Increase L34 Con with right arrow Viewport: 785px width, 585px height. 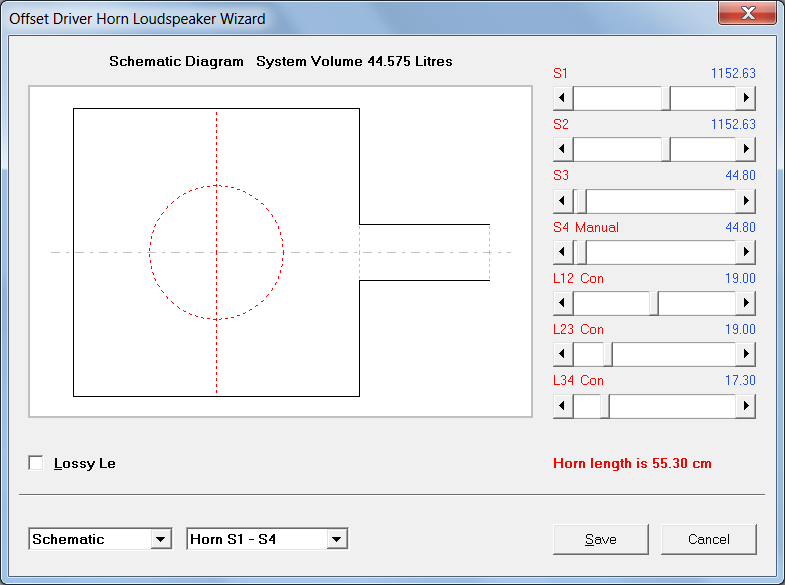point(745,406)
